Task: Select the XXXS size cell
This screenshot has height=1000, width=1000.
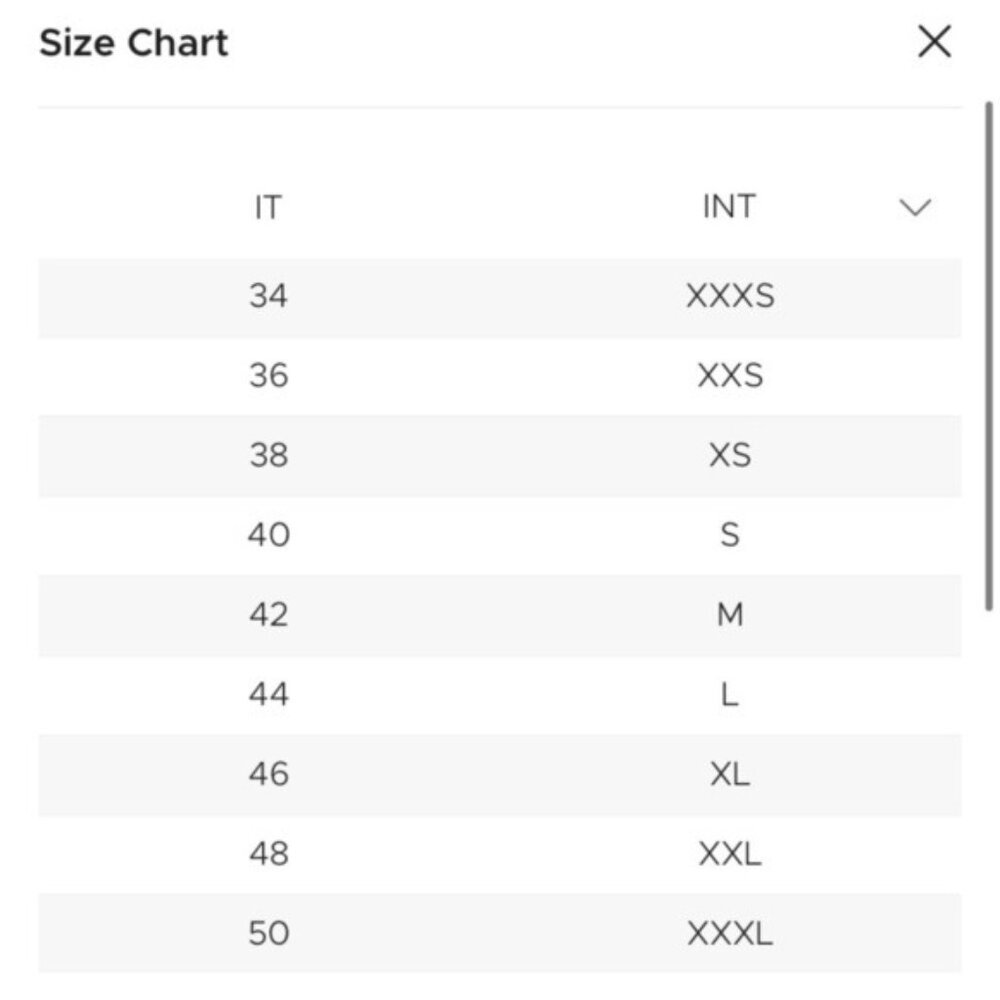Action: [730, 296]
